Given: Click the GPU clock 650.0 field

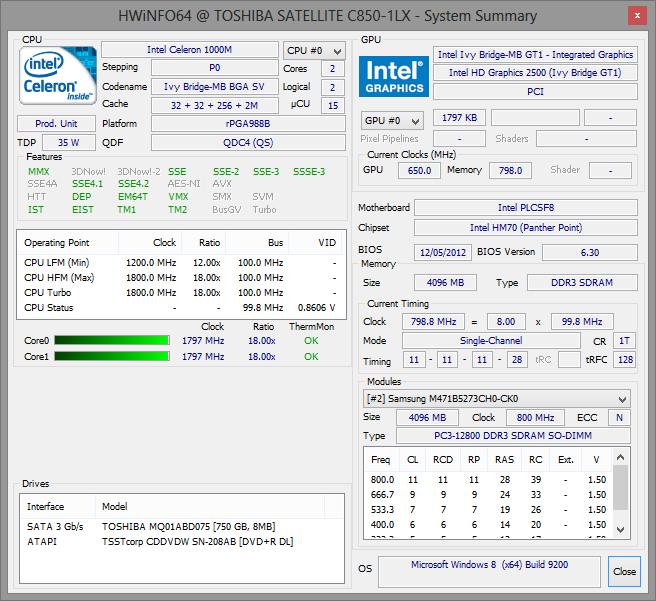Looking at the screenshot, I should point(419,171).
